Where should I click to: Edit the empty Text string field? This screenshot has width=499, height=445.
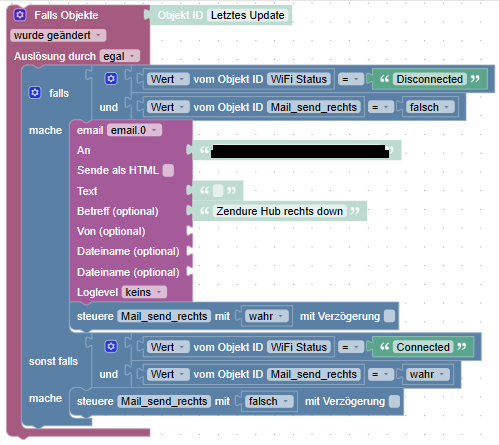click(218, 191)
